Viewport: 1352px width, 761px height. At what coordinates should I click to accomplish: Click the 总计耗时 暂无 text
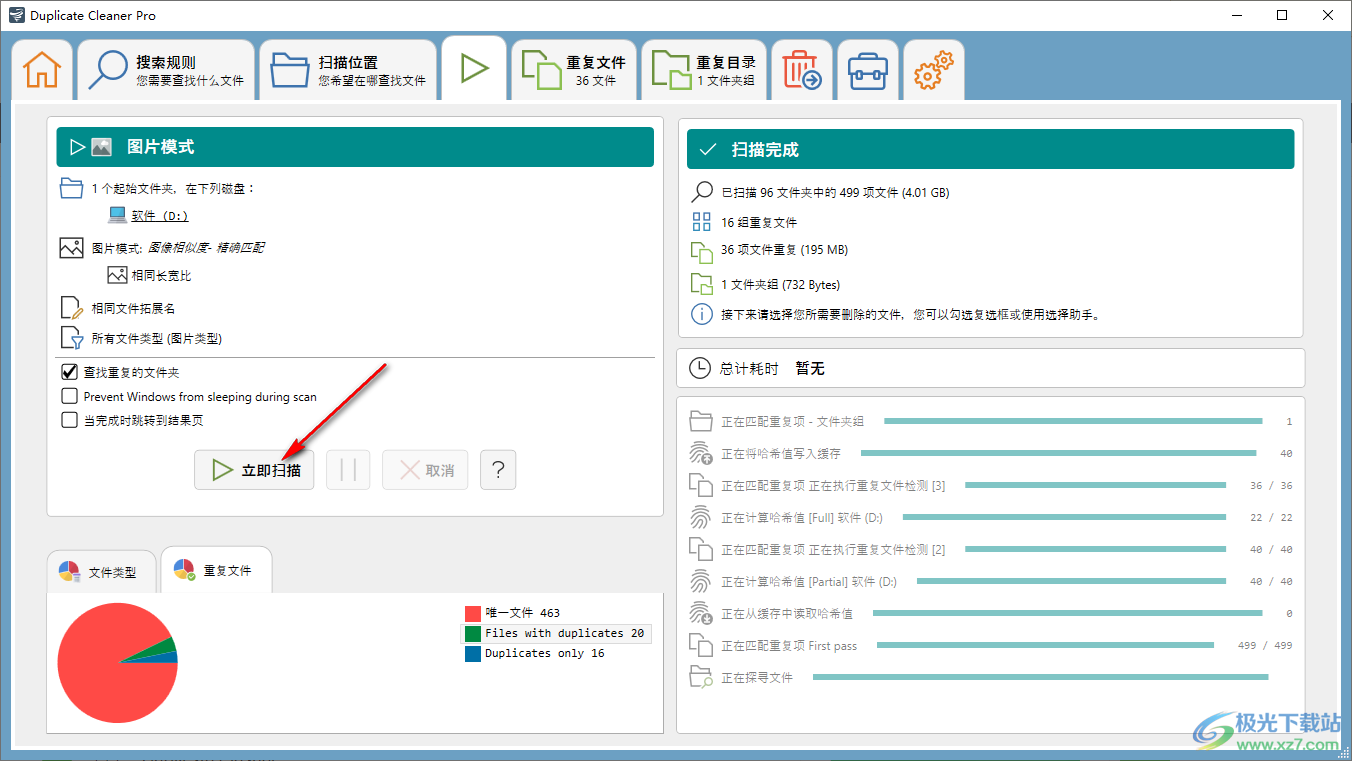pos(772,369)
